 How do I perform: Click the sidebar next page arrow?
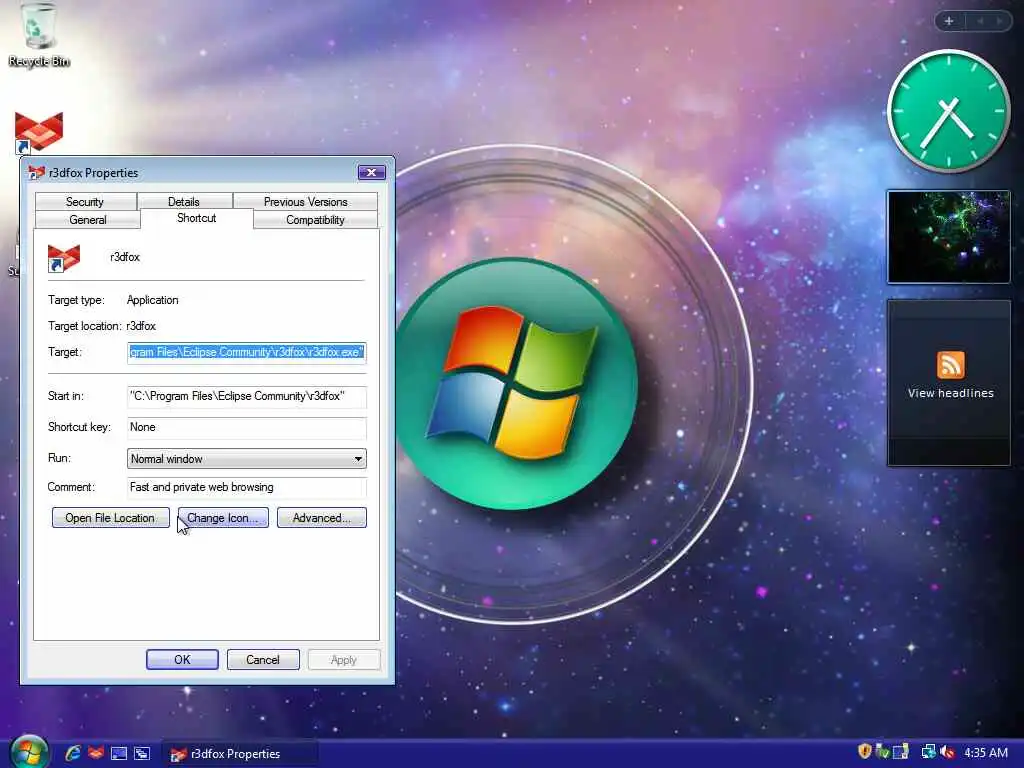point(999,21)
